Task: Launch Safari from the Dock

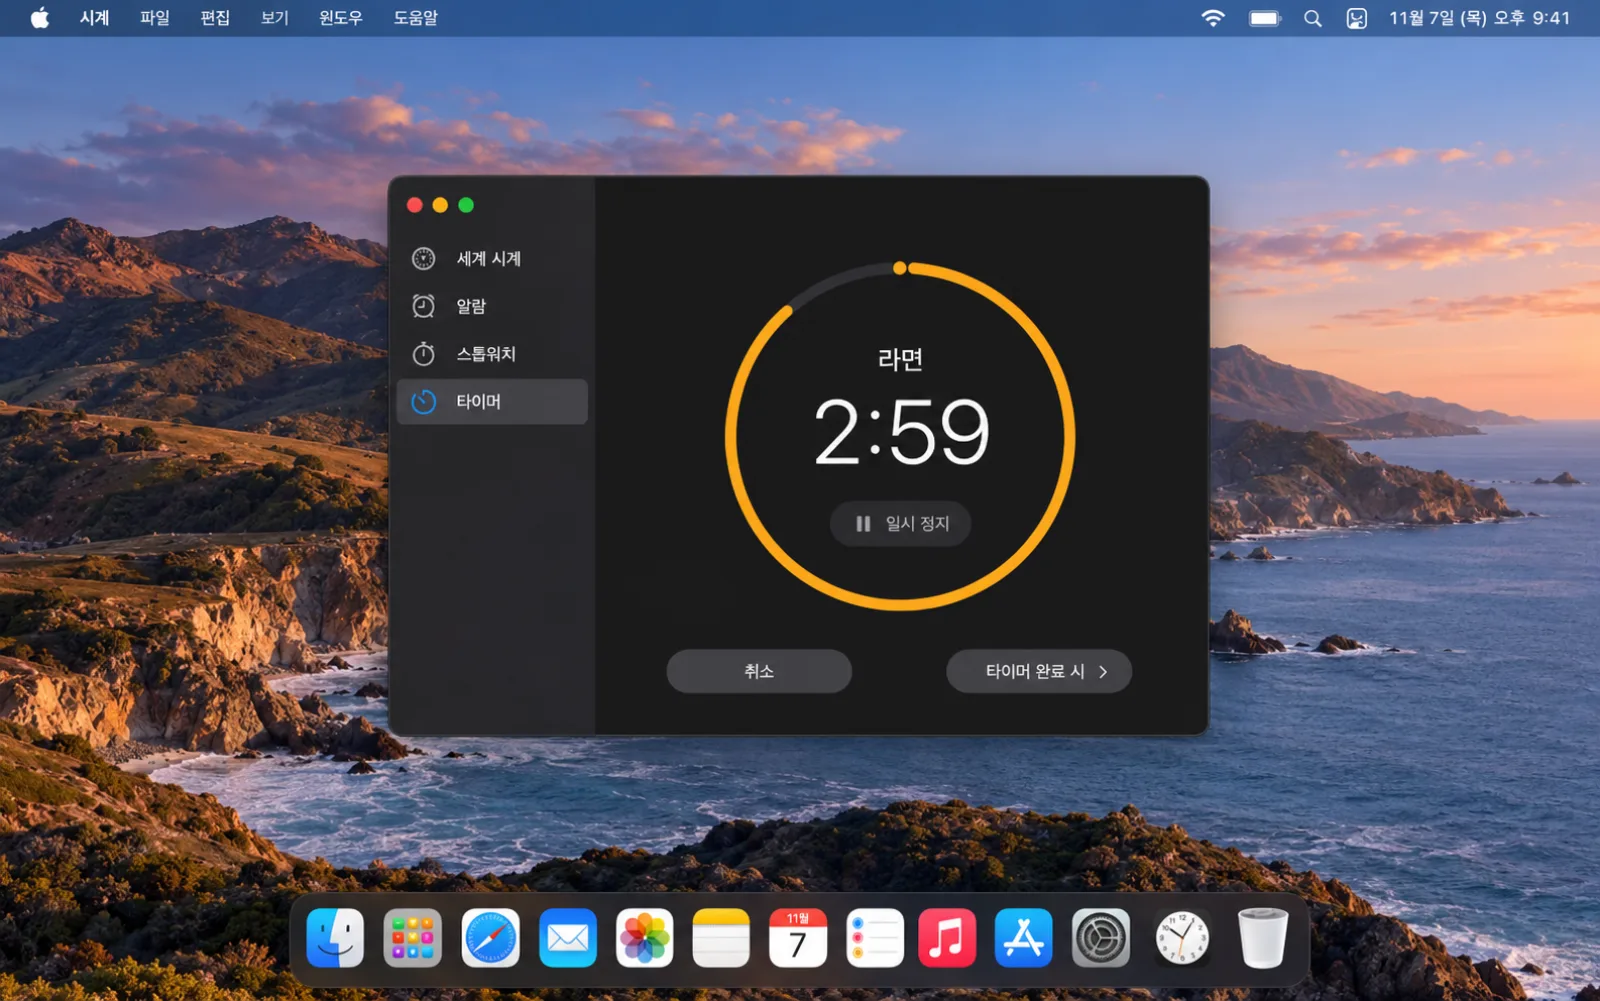Action: [490, 938]
